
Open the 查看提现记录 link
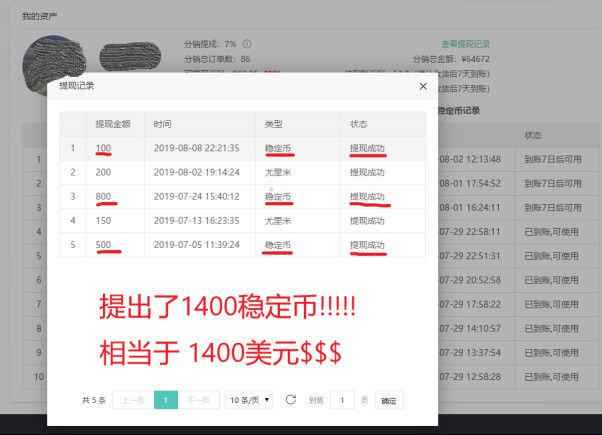[465, 44]
